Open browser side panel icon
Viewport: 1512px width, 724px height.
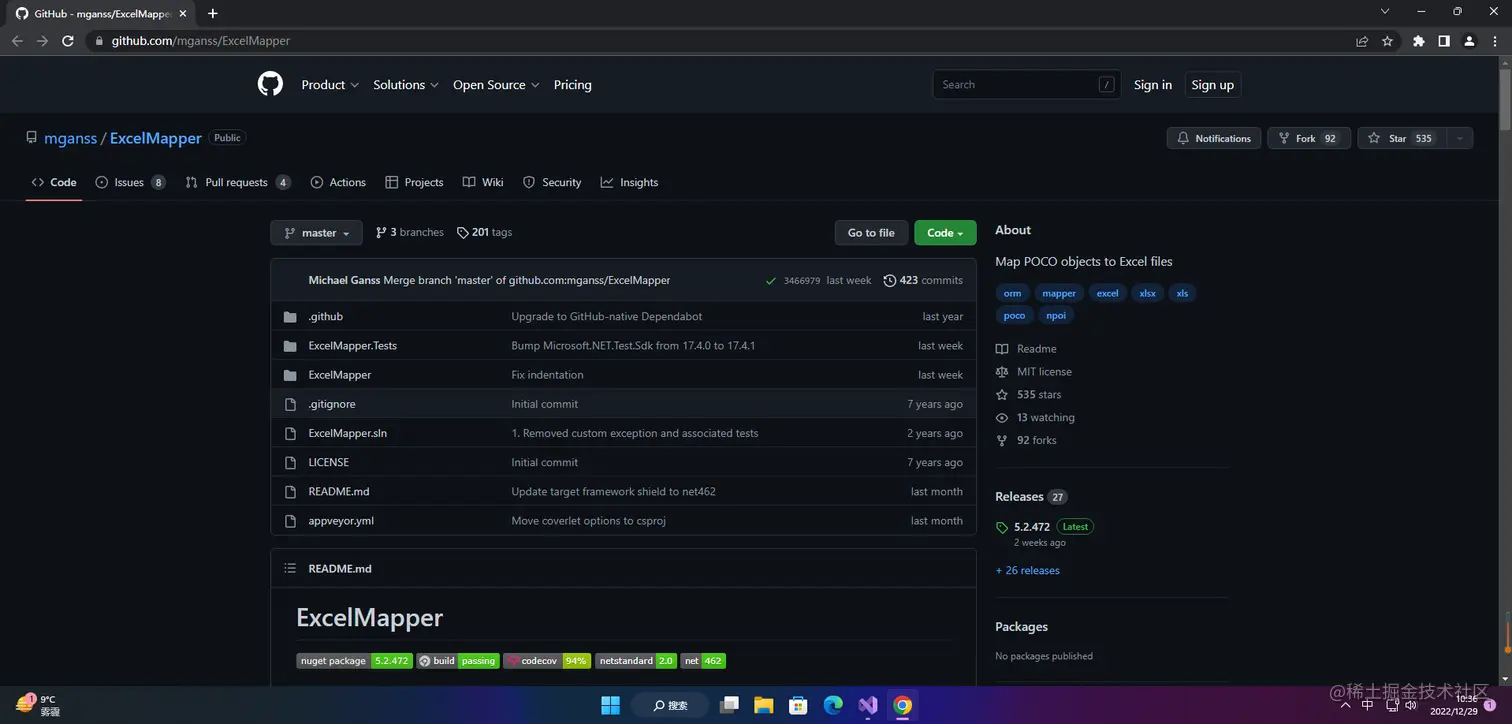click(x=1444, y=41)
